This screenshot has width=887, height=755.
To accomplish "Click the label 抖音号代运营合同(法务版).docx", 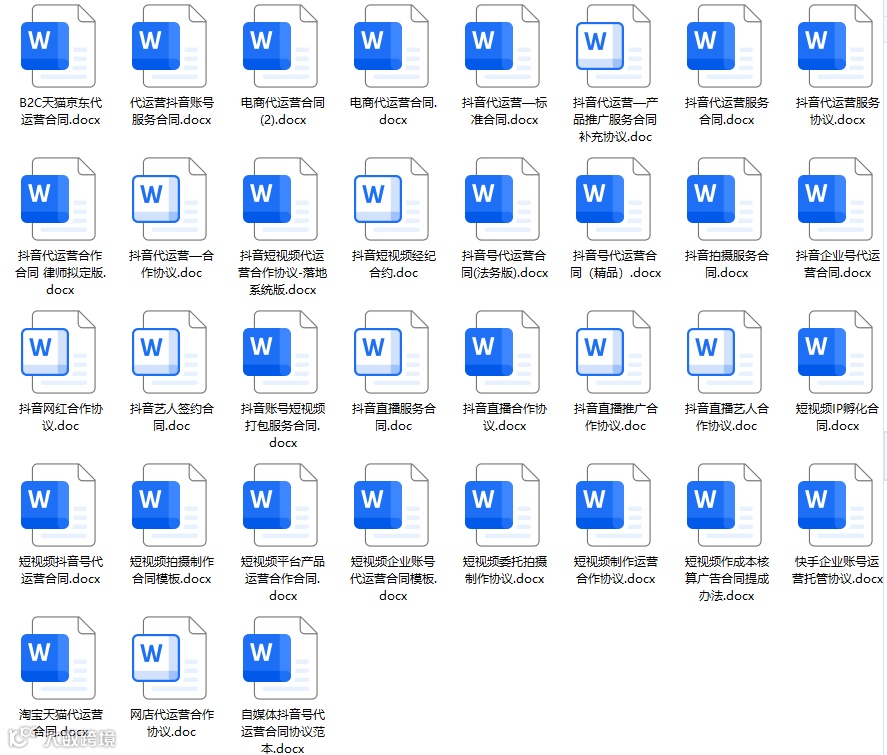I will coord(505,264).
